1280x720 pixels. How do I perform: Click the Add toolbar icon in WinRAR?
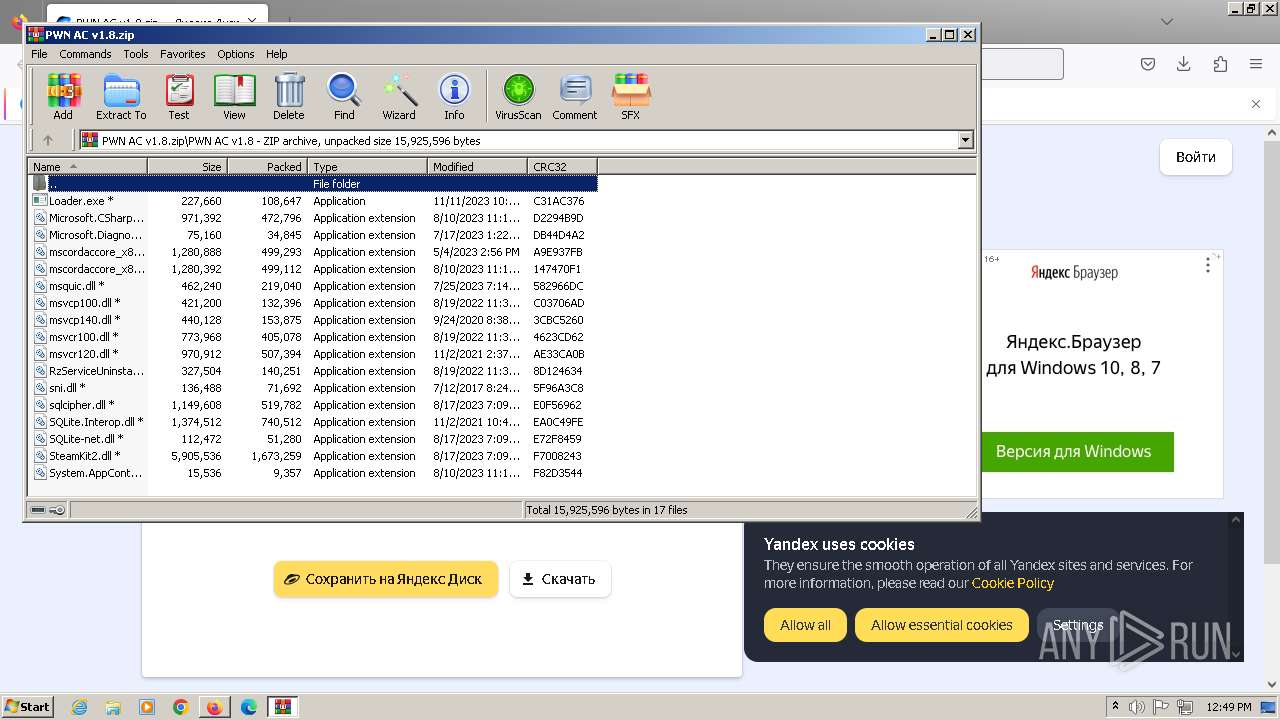pyautogui.click(x=63, y=96)
